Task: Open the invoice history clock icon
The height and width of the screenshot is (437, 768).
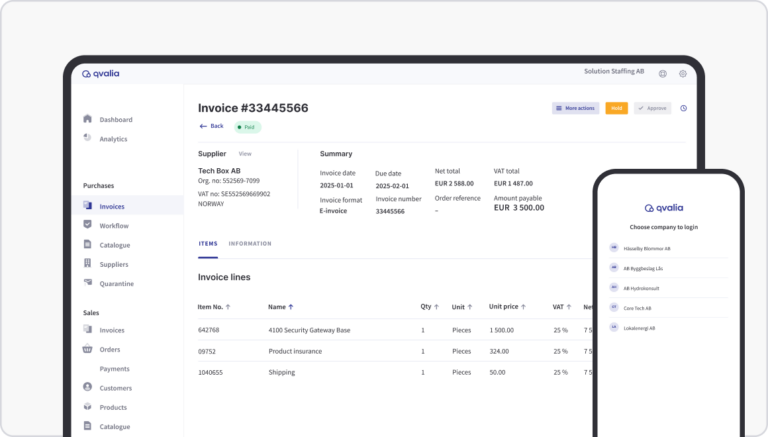Action: (x=684, y=108)
